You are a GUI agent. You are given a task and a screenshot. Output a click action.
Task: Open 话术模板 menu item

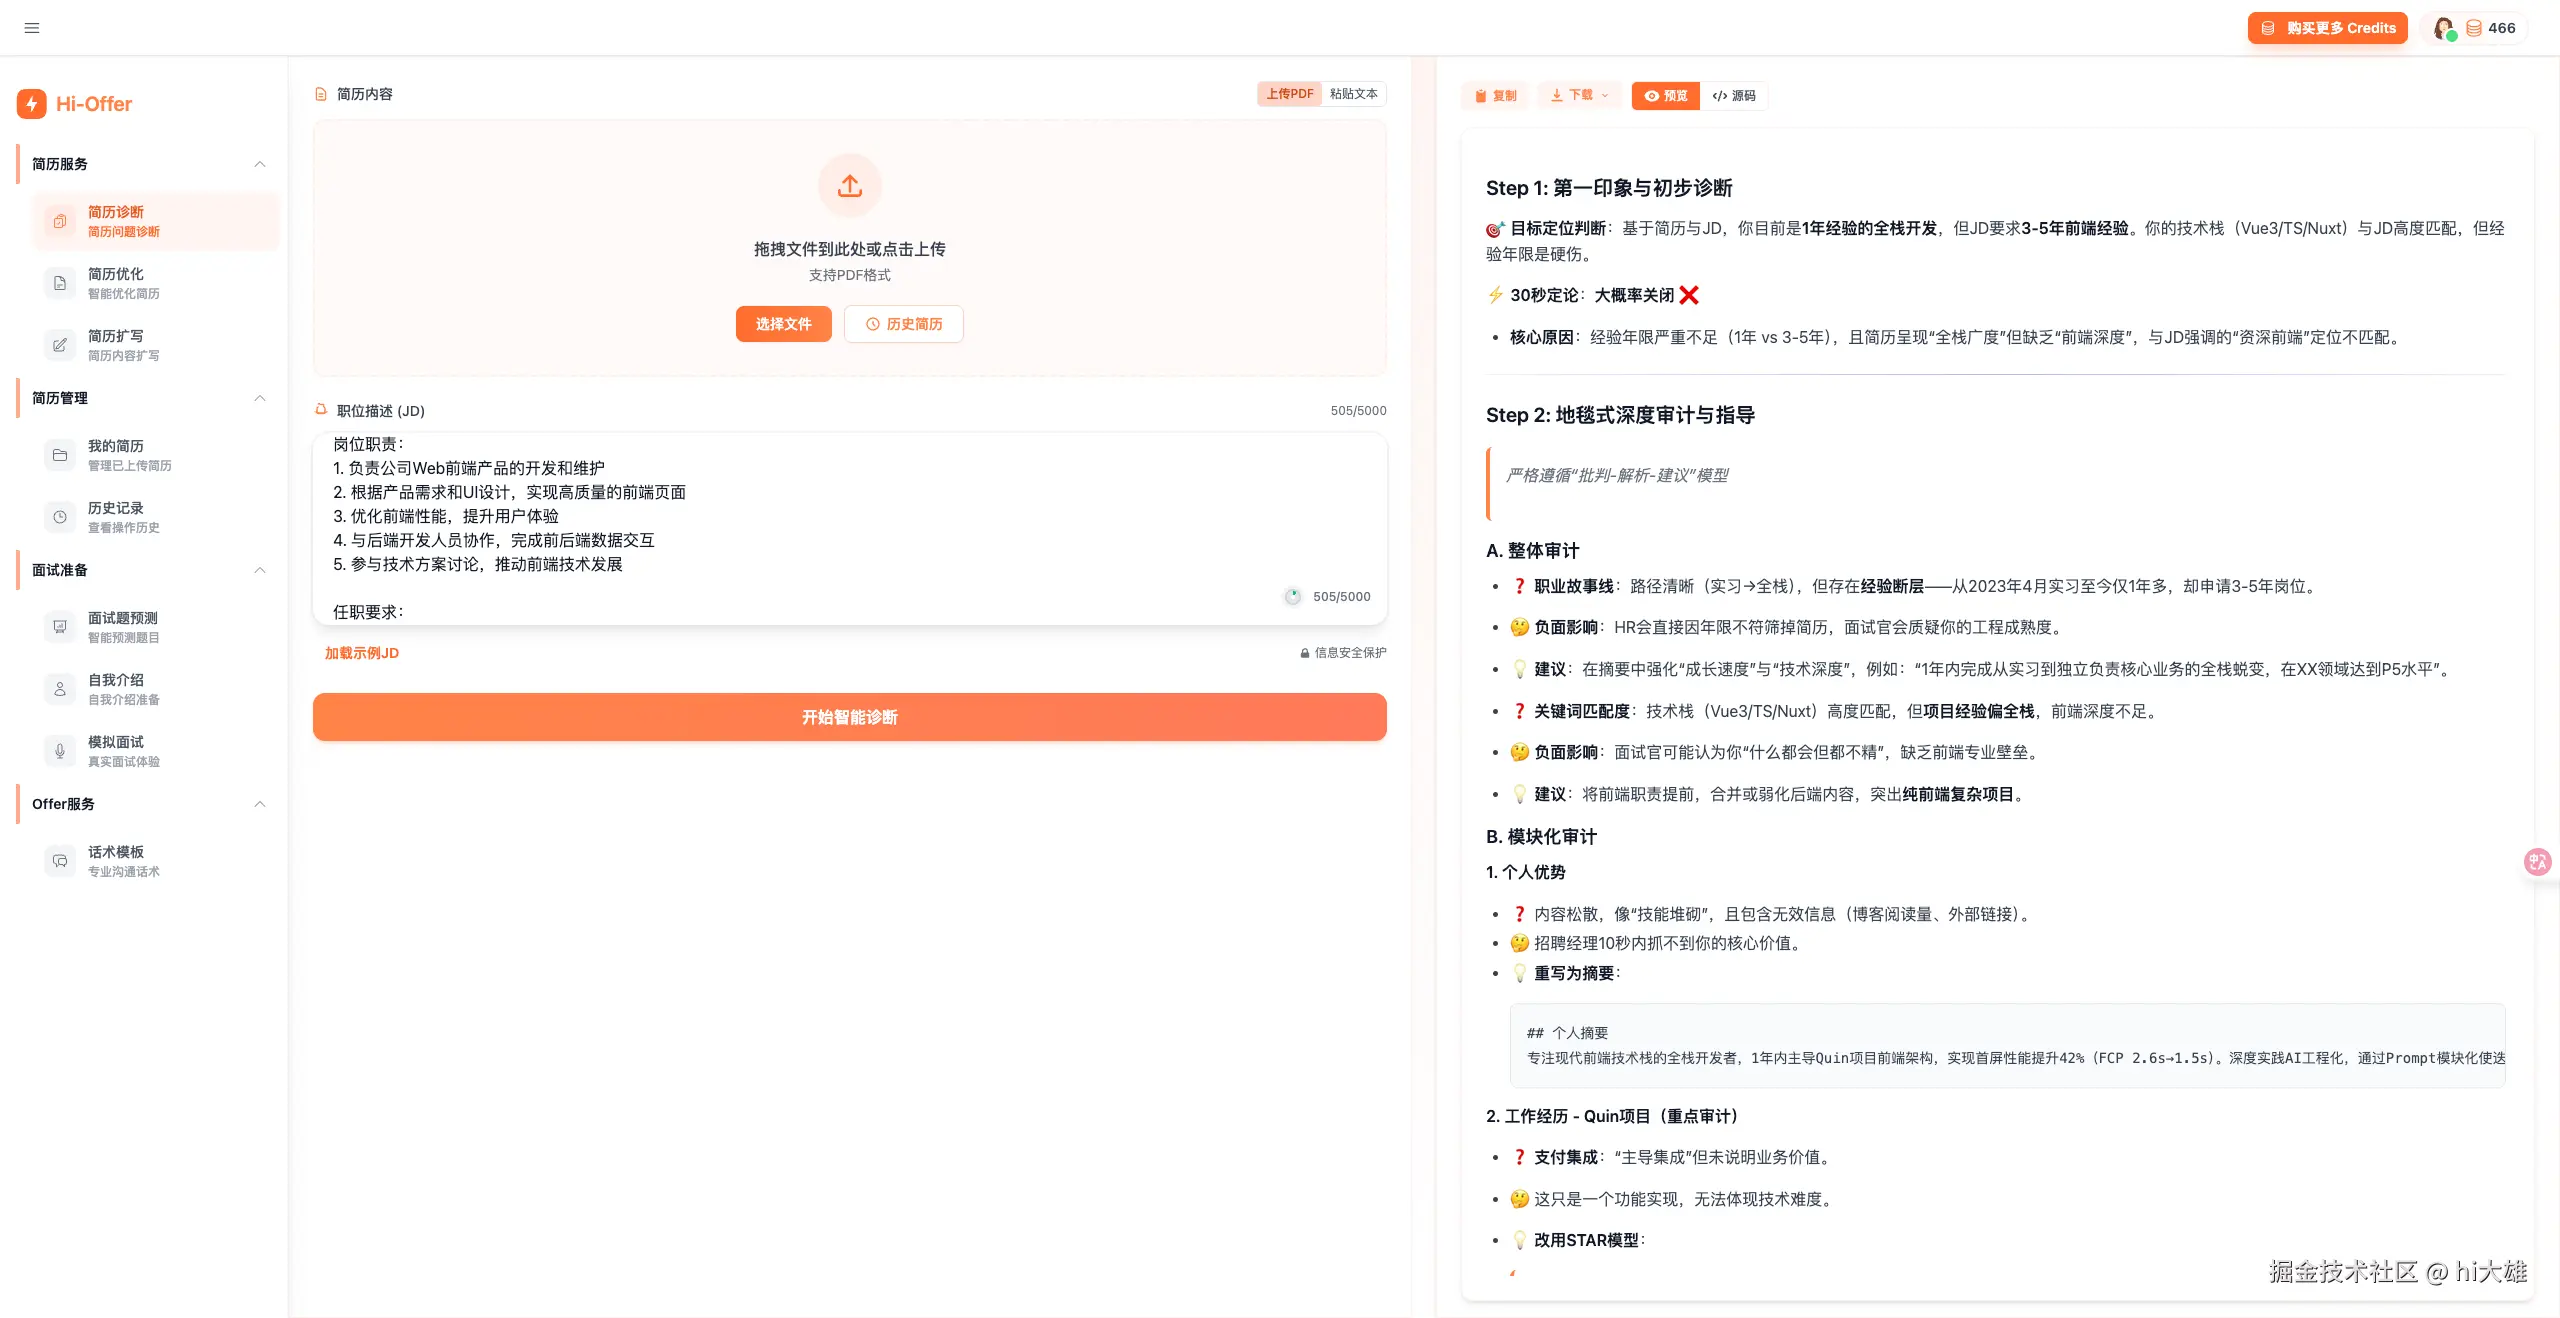tap(116, 861)
